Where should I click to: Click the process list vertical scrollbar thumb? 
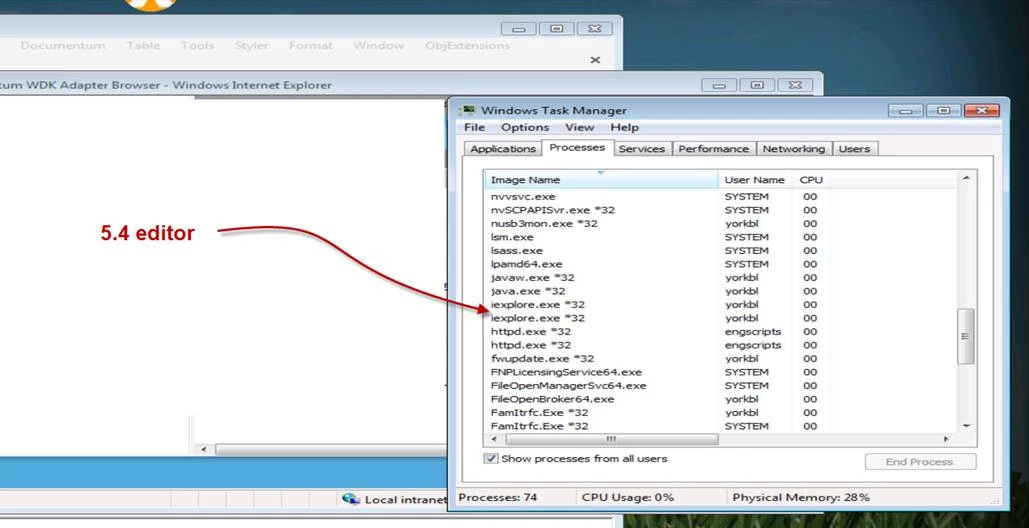coord(966,336)
